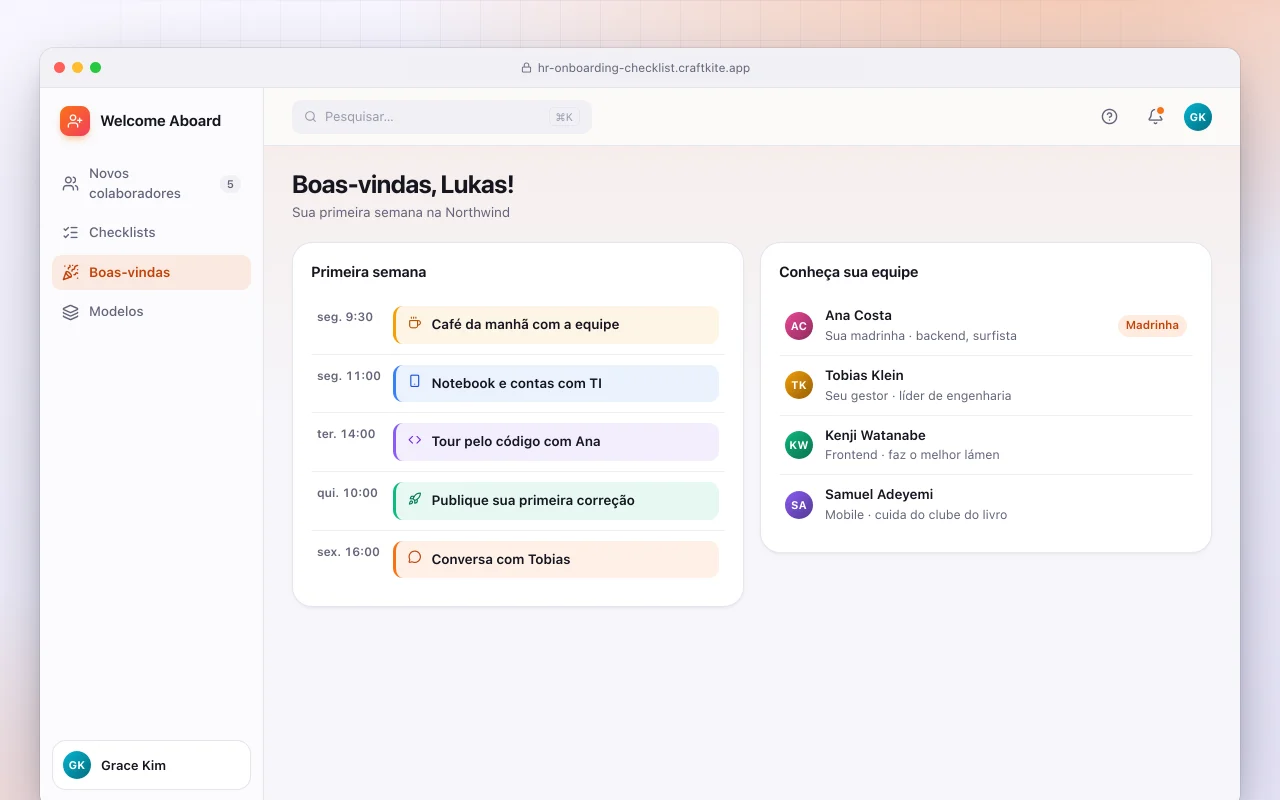Open the Modelos section
The width and height of the screenshot is (1280, 800).
pos(151,312)
